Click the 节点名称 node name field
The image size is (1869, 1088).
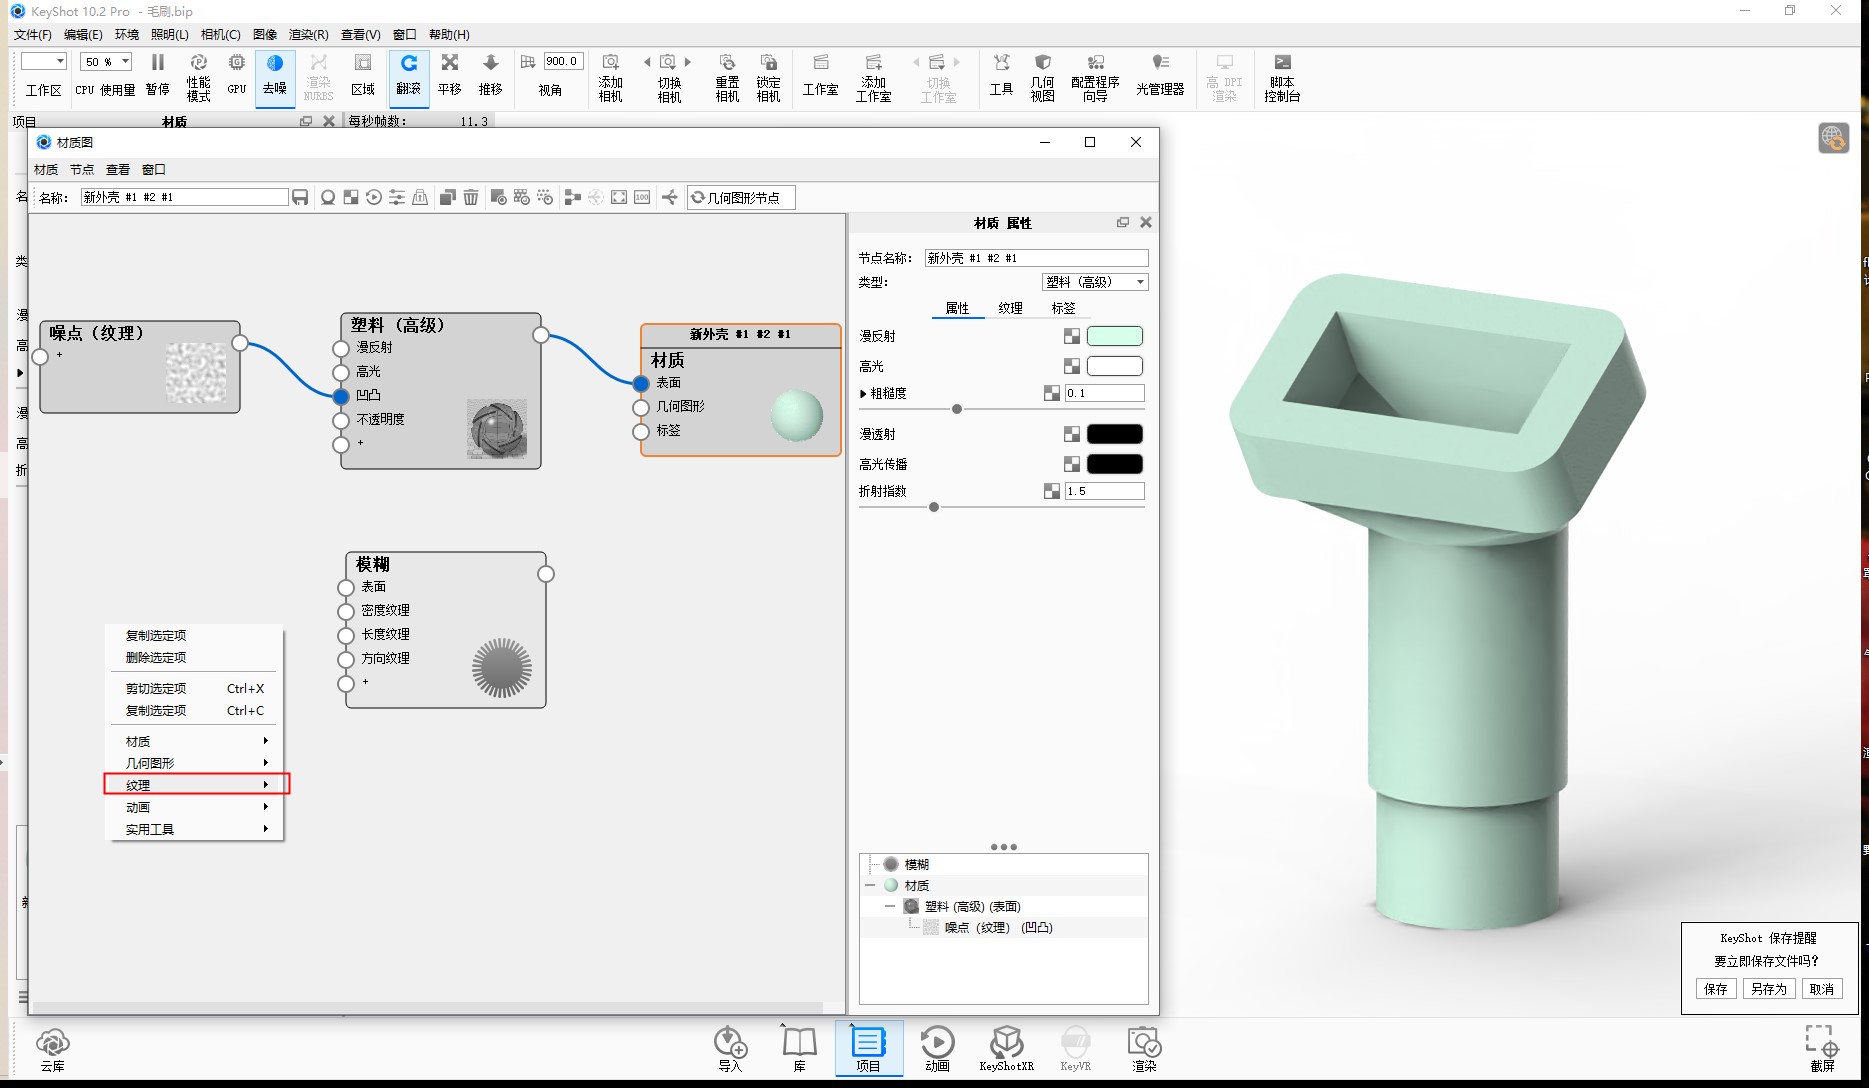pos(1036,258)
